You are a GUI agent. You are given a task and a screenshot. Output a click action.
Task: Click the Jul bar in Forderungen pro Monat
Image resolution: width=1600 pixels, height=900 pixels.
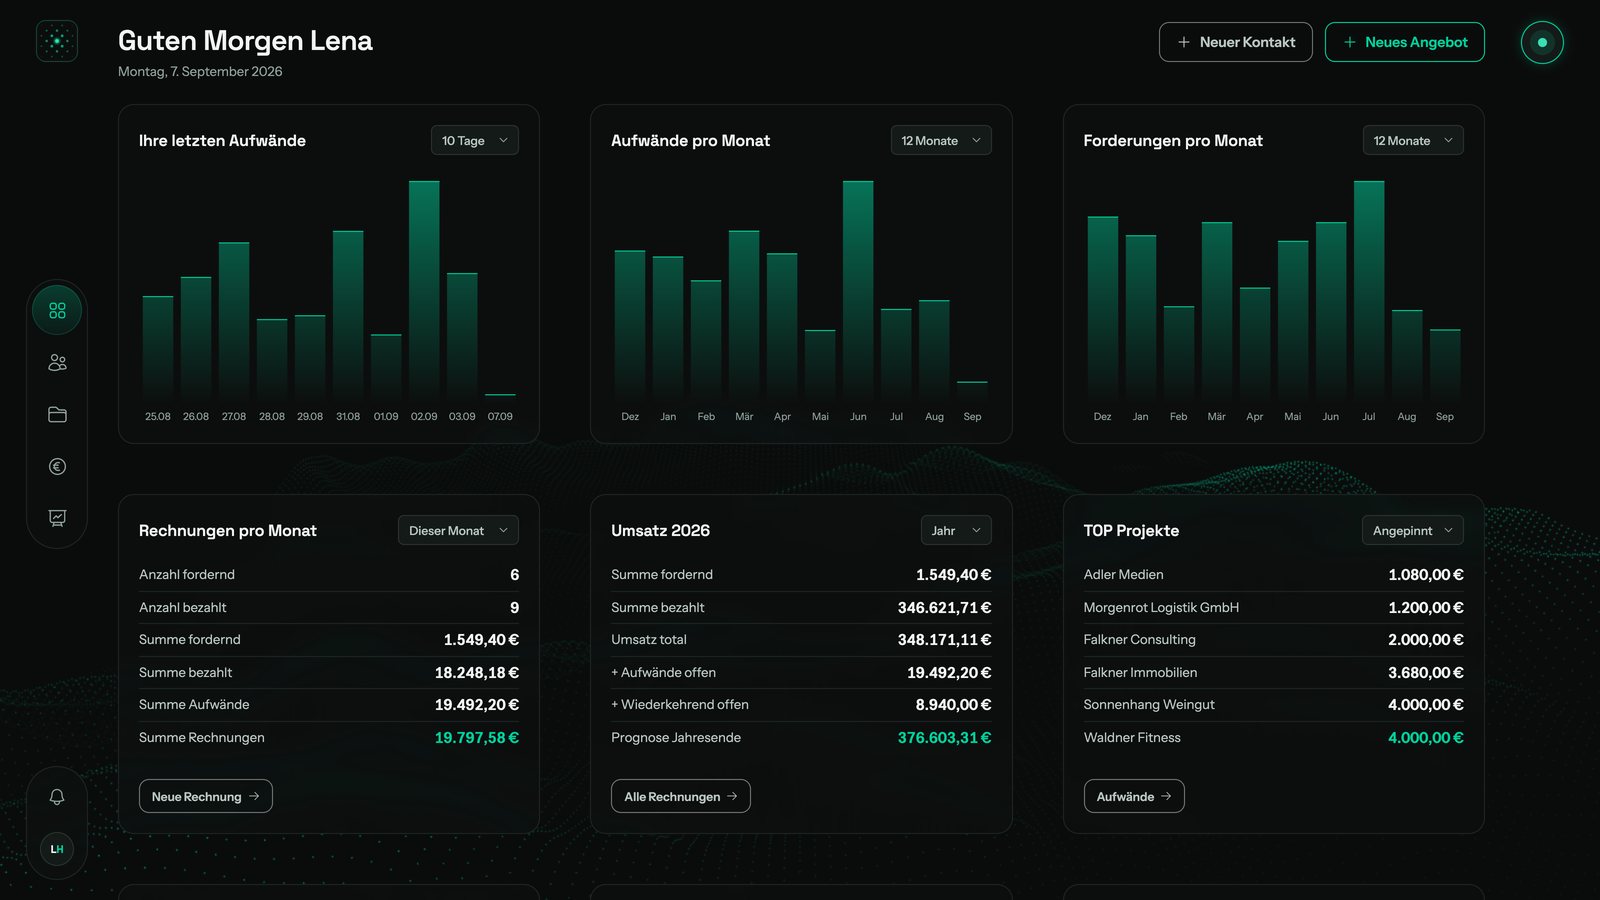point(1369,290)
